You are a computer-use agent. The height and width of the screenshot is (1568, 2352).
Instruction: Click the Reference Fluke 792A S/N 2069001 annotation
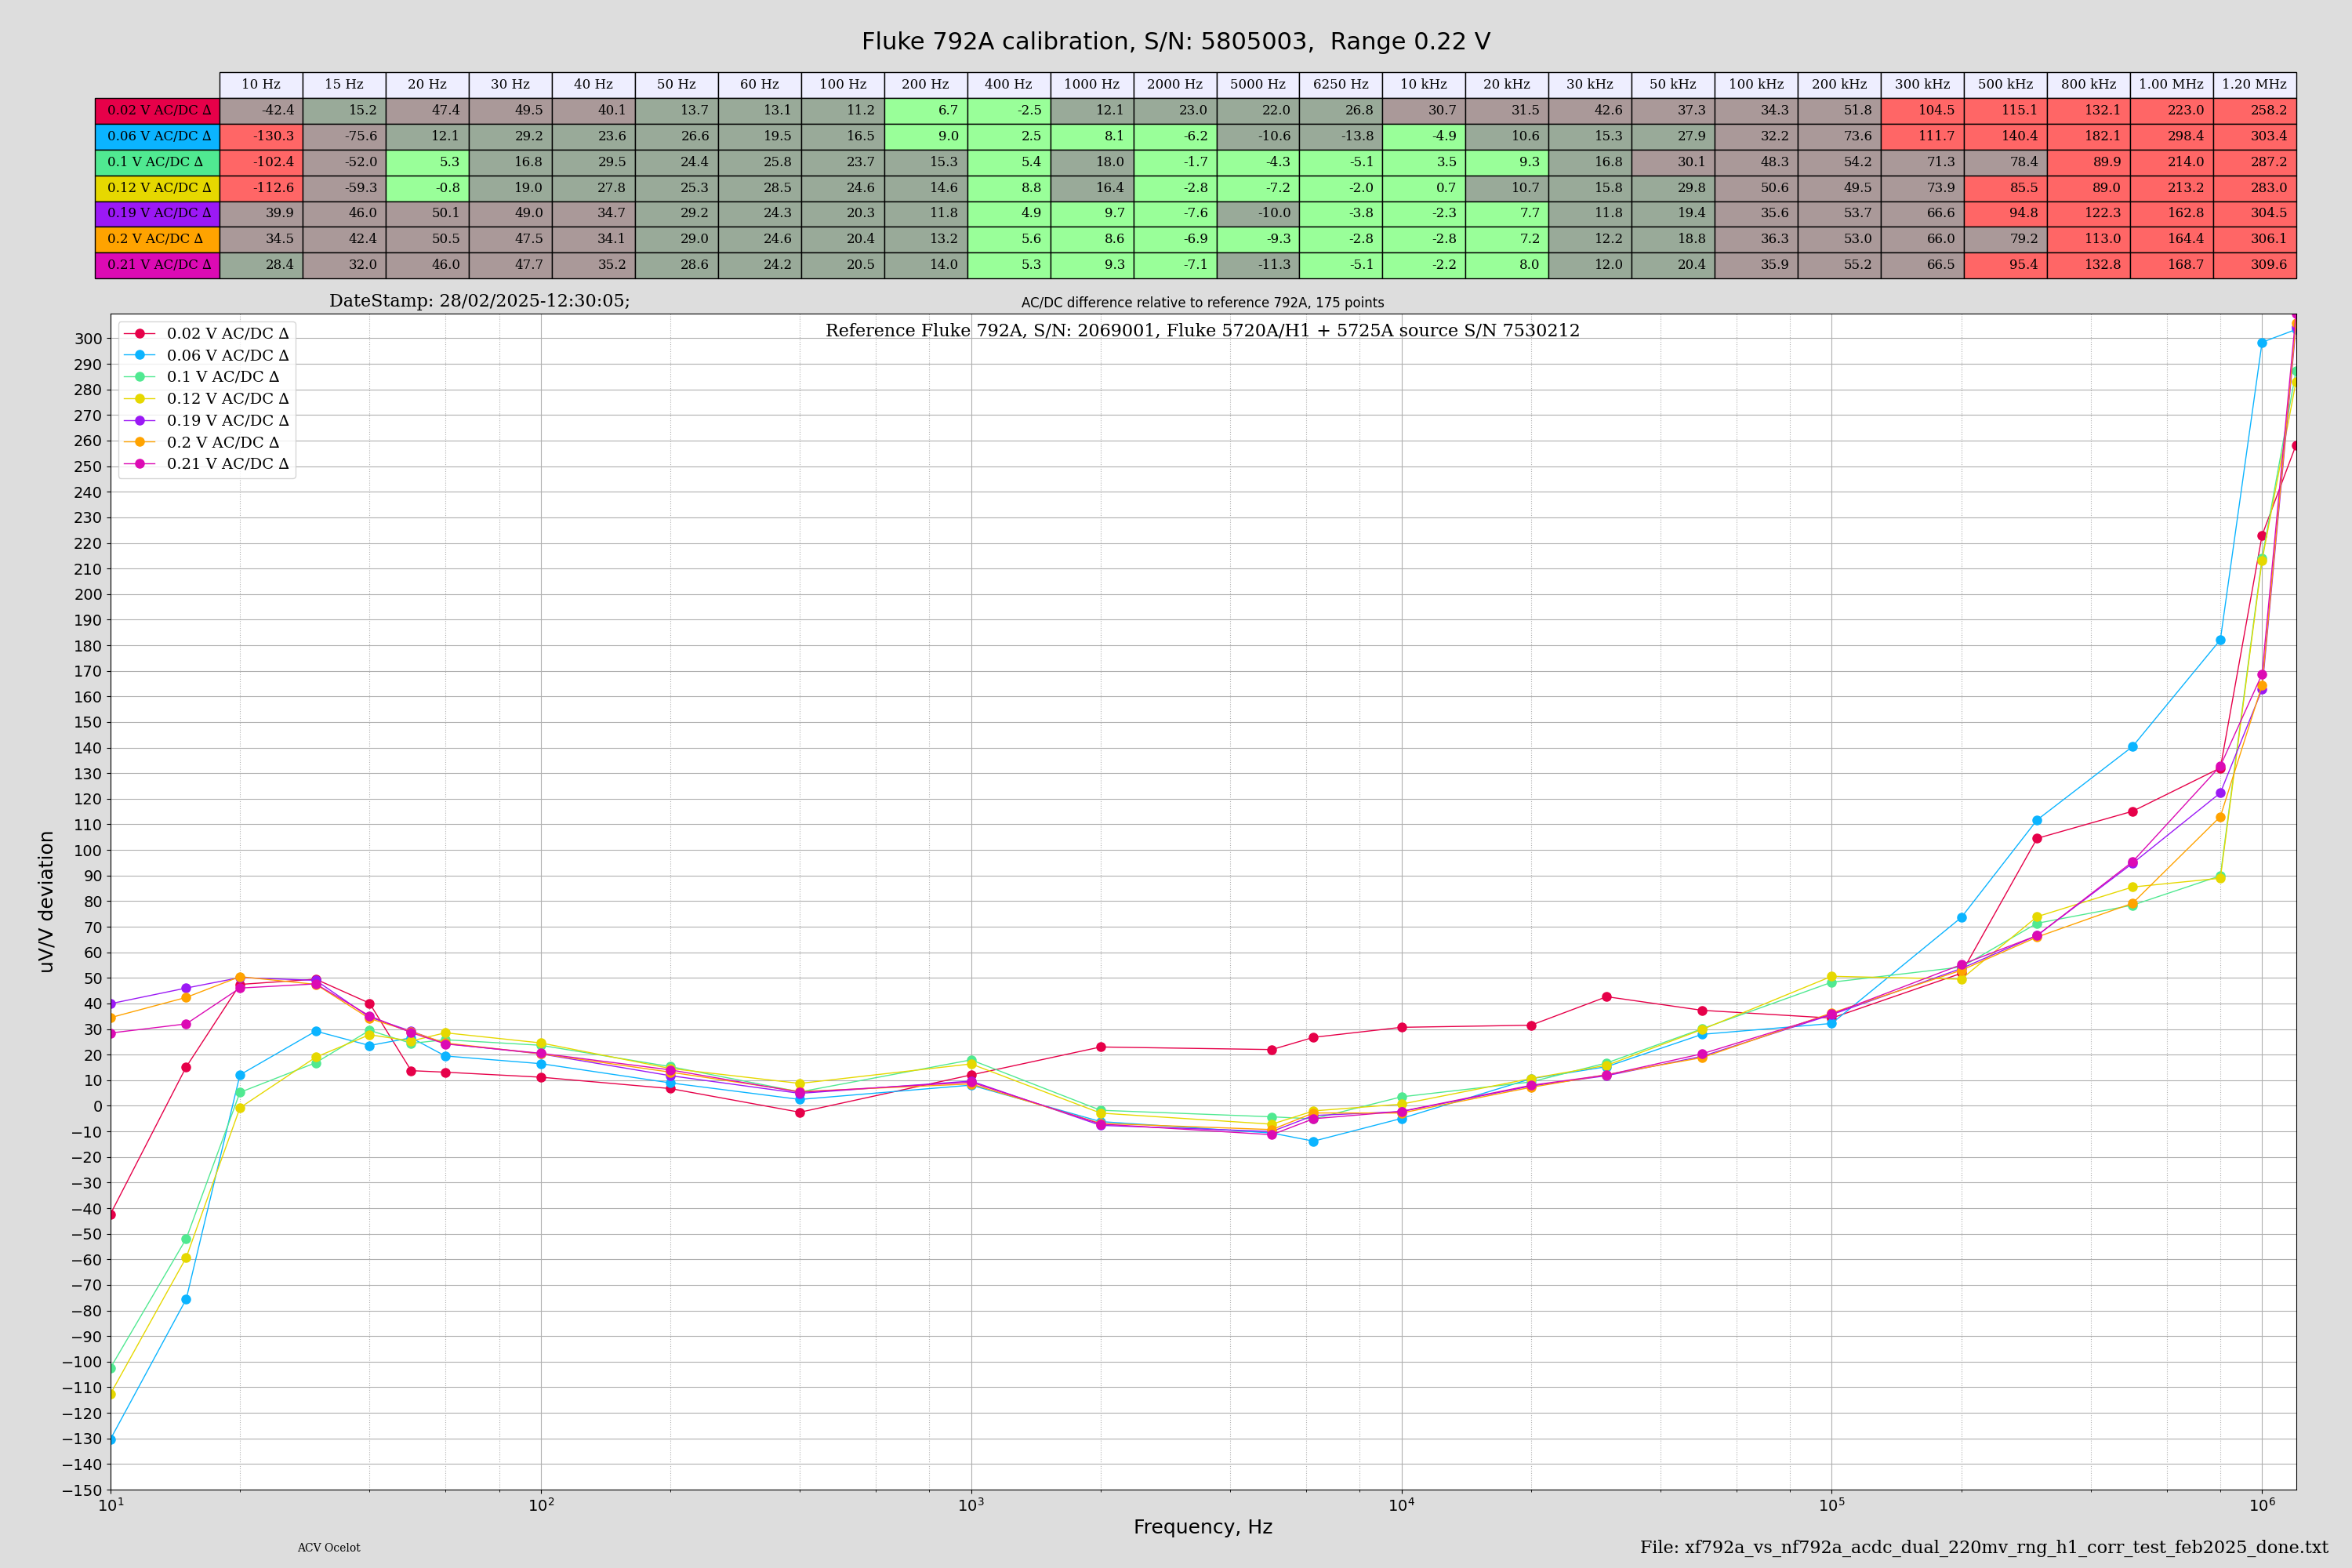(1203, 331)
